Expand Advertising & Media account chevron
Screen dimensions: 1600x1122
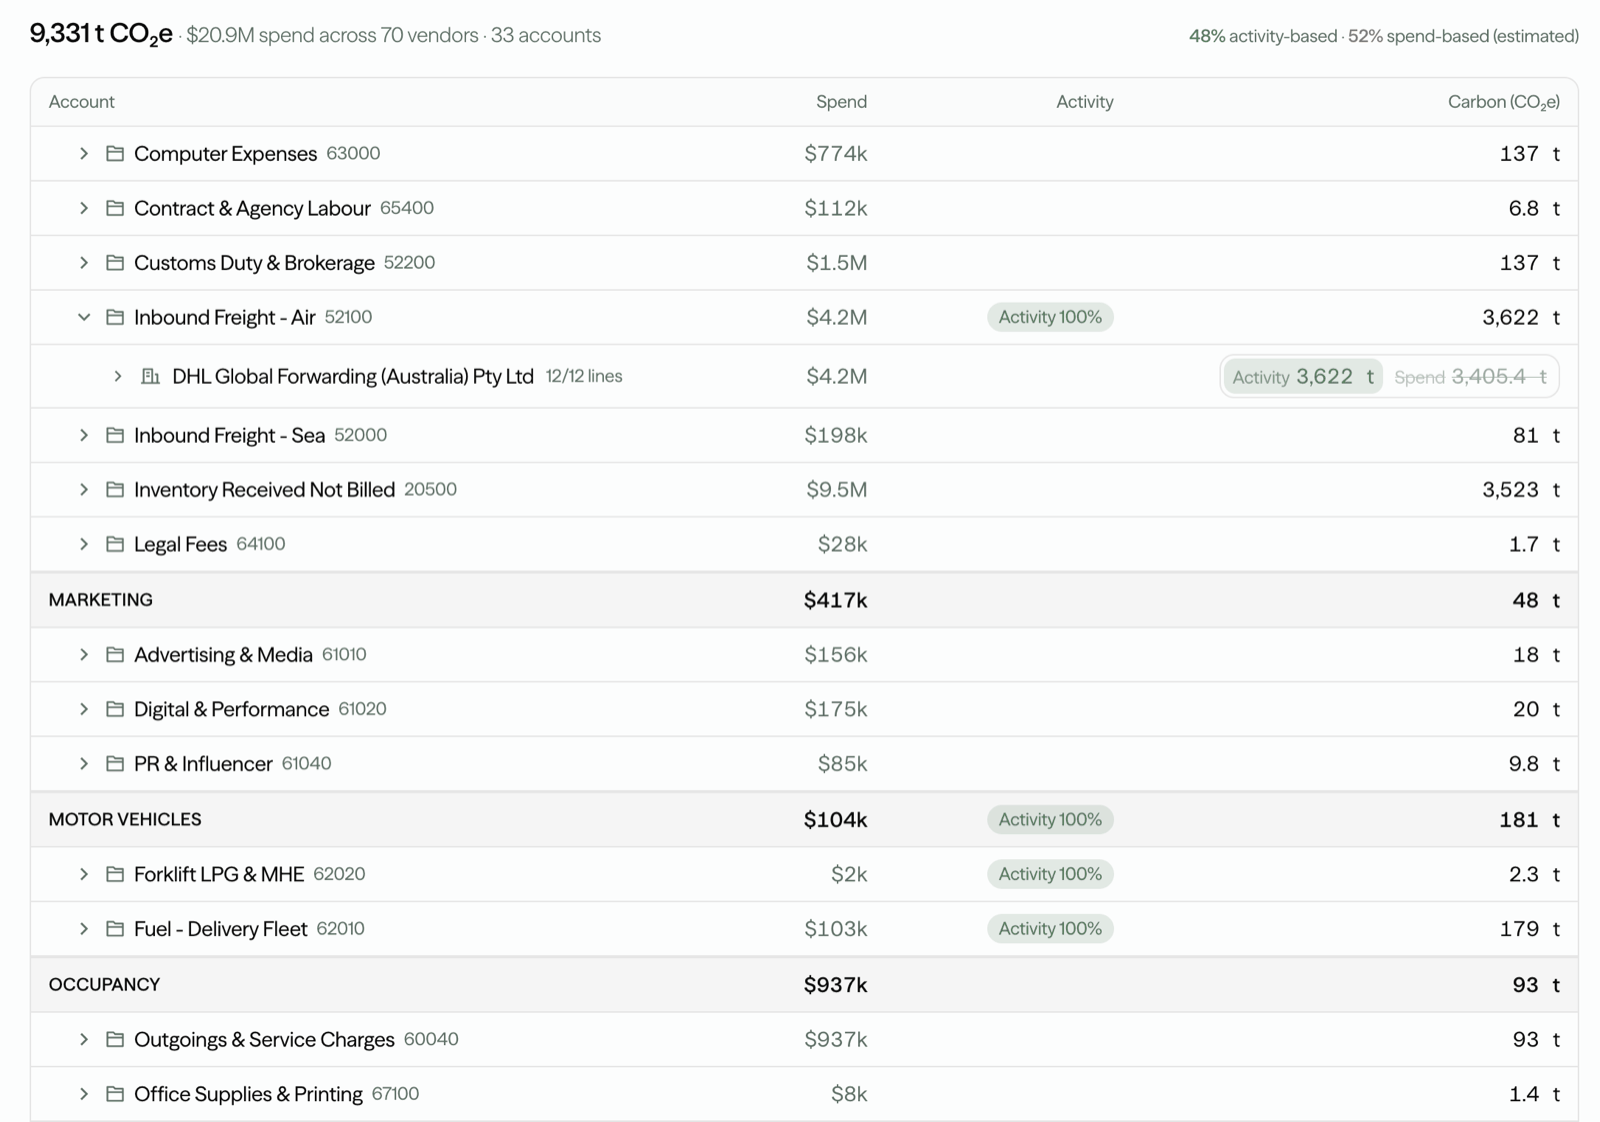click(x=84, y=655)
